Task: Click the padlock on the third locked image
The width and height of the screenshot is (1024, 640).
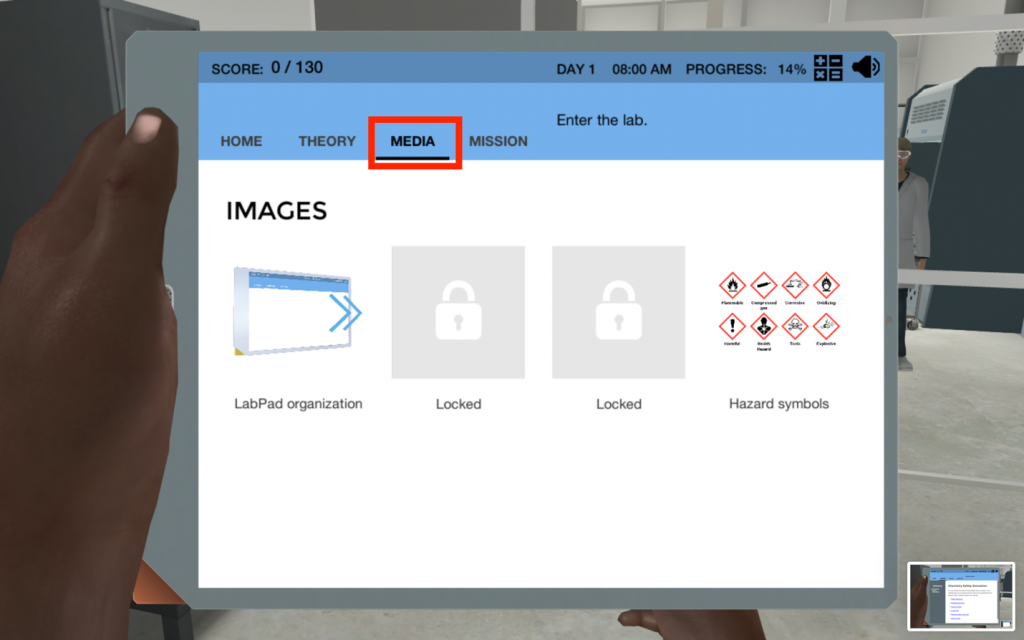Action: pyautogui.click(x=618, y=312)
